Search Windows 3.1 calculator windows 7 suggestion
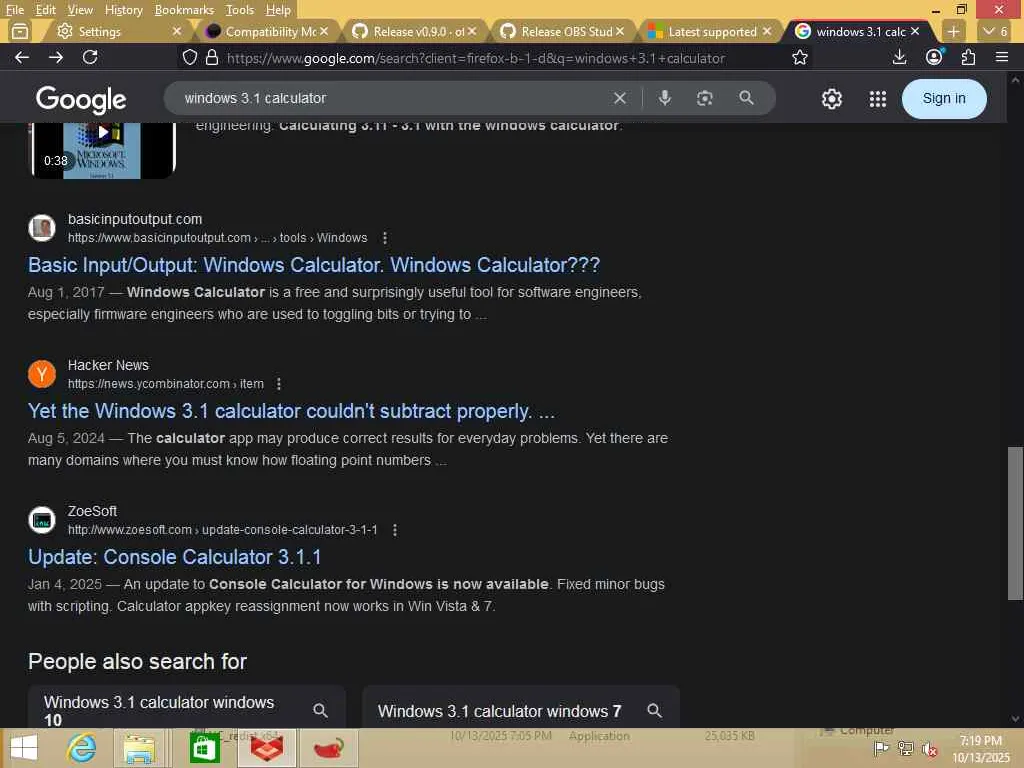This screenshot has height=768, width=1024. 520,709
